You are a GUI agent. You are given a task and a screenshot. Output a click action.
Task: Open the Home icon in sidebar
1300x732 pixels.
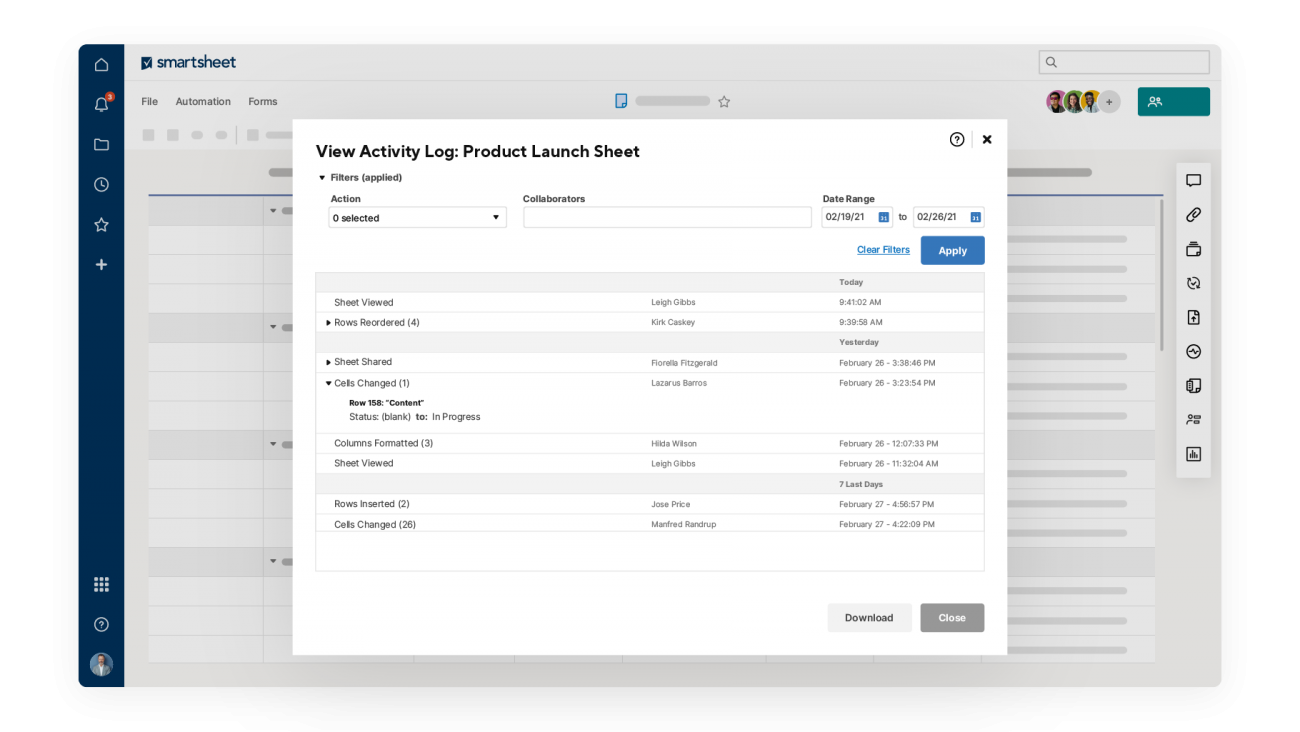click(101, 65)
